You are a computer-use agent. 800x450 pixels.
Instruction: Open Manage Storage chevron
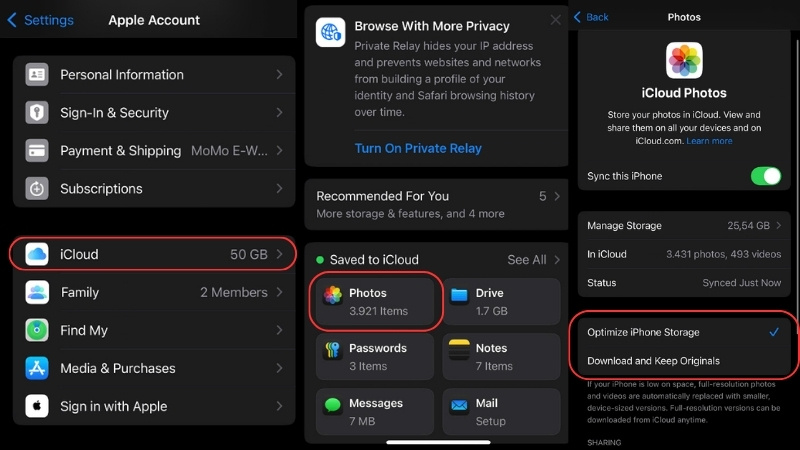779,226
